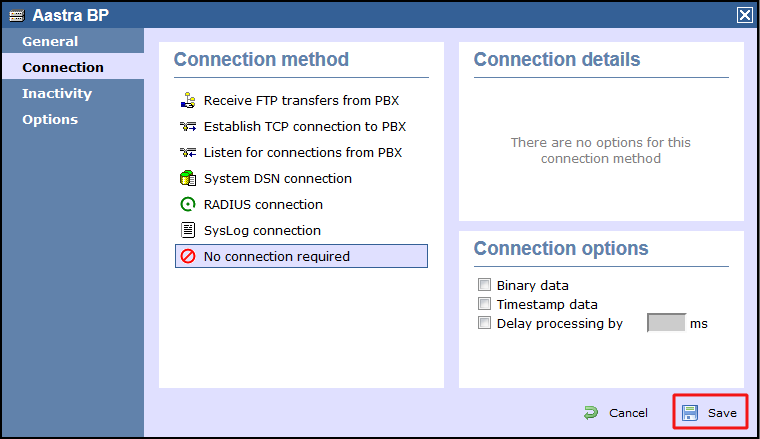This screenshot has height=439, width=760.
Task: Click the Cancel button text
Action: pos(628,413)
